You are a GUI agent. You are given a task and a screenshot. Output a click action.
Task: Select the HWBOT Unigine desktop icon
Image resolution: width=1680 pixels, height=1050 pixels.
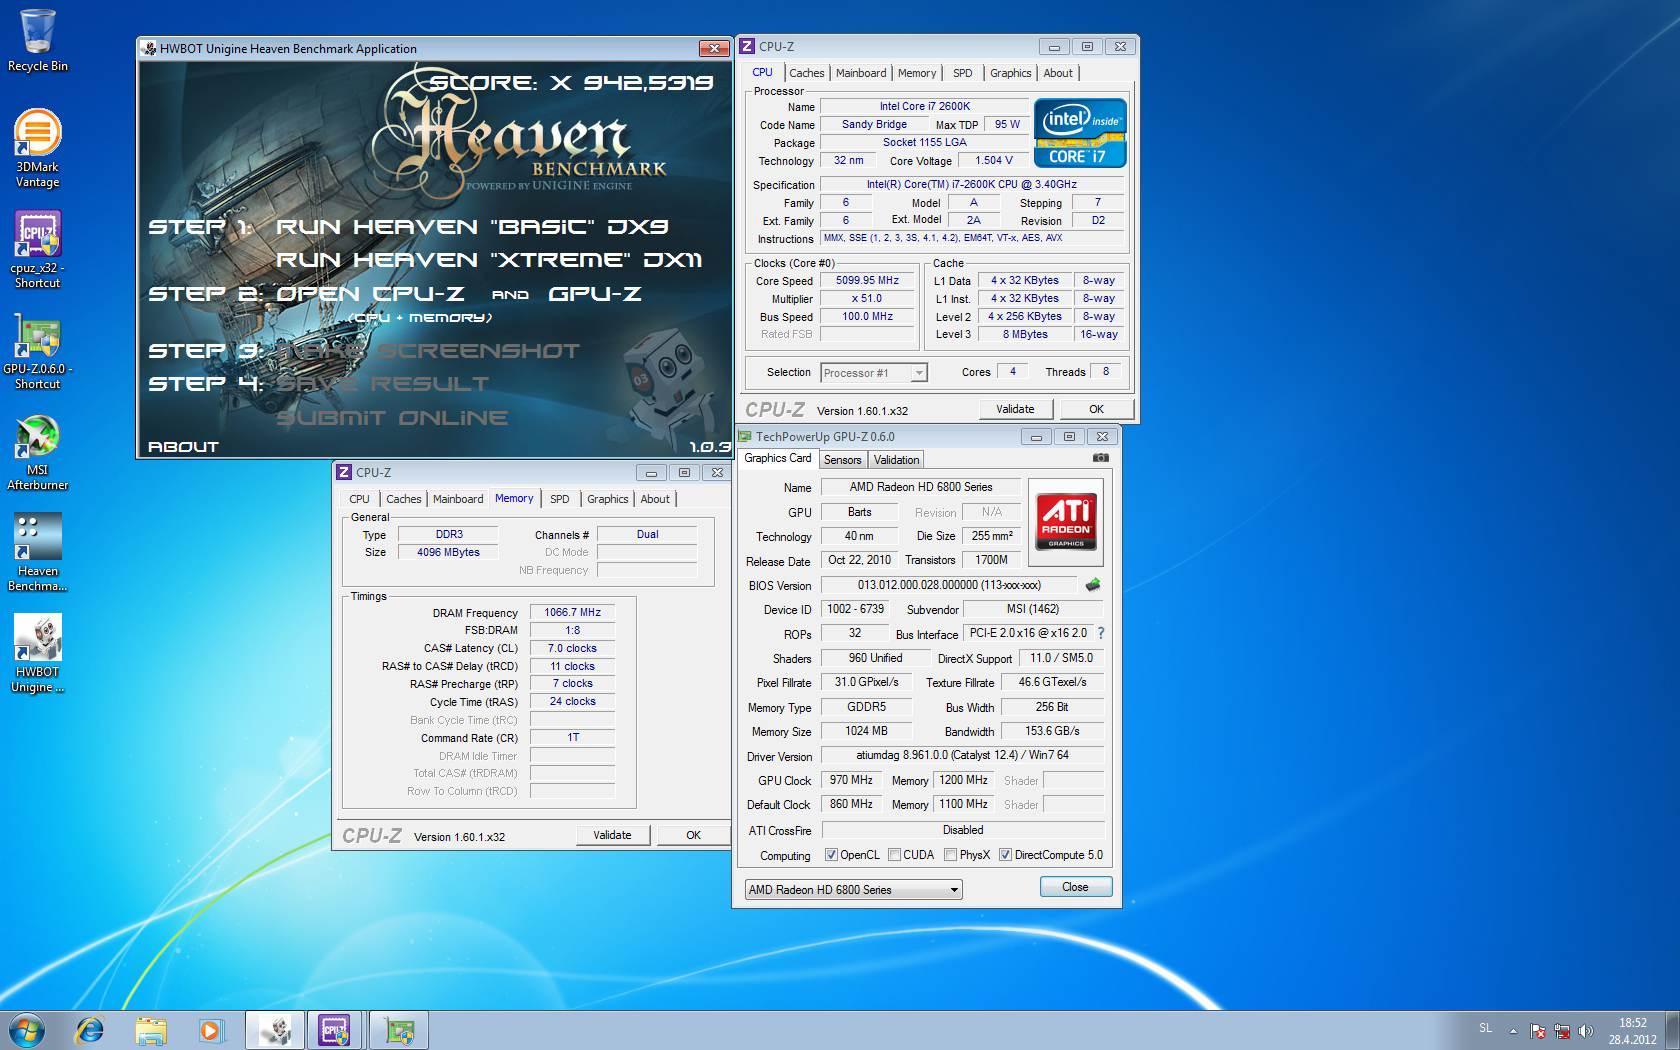click(37, 654)
